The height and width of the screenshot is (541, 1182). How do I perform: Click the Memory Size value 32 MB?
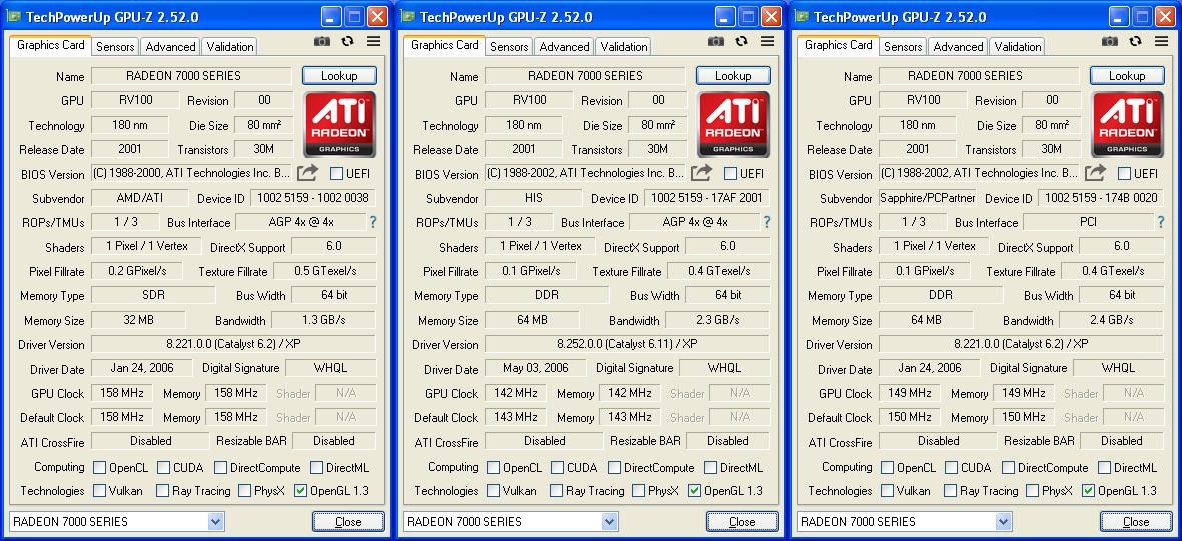(x=138, y=319)
